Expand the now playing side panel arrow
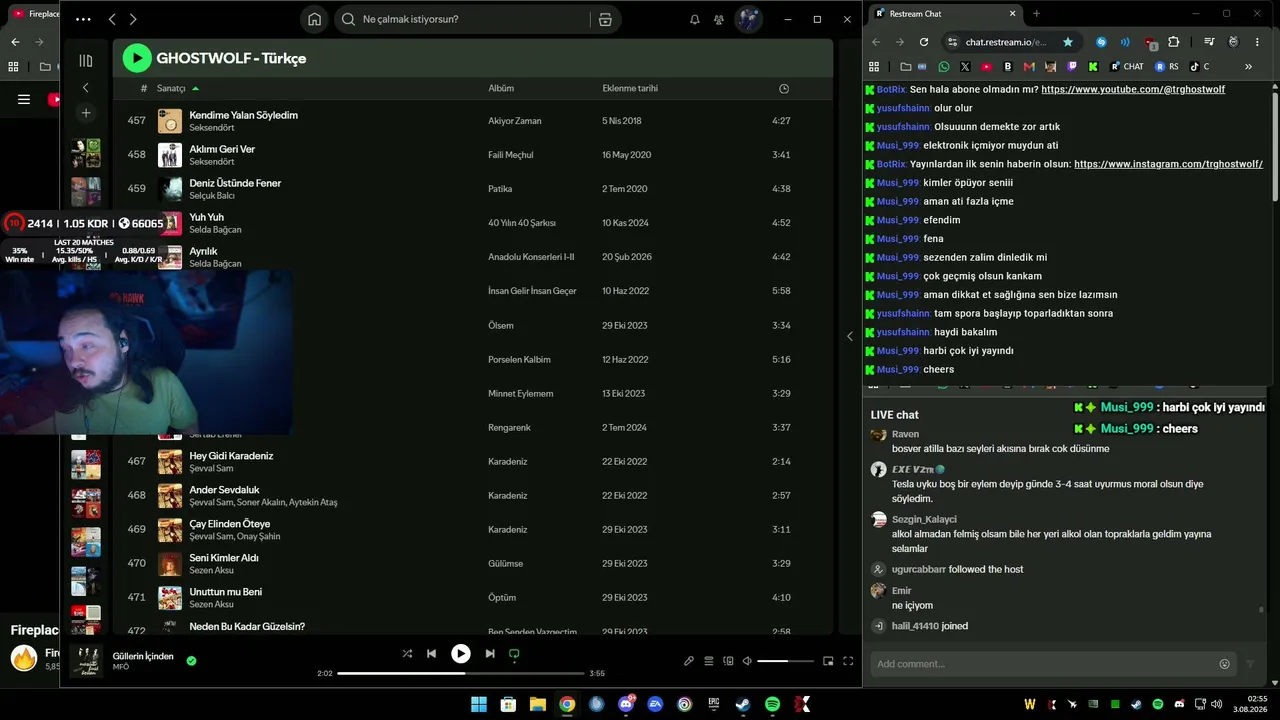 tap(850, 336)
